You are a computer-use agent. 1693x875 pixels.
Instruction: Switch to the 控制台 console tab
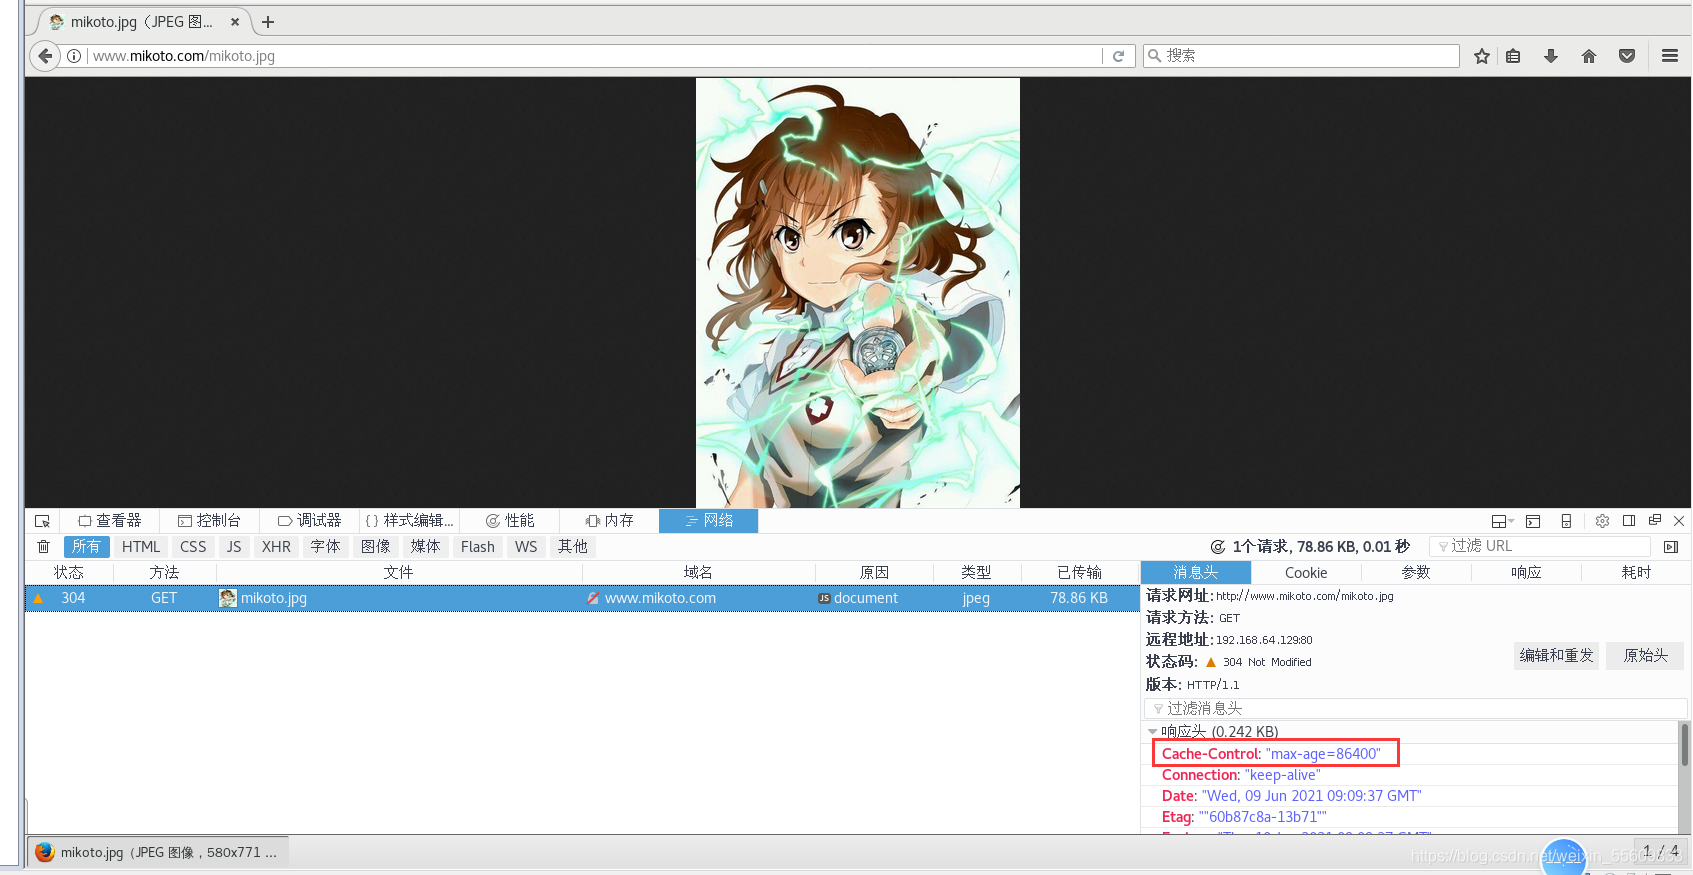click(x=209, y=521)
